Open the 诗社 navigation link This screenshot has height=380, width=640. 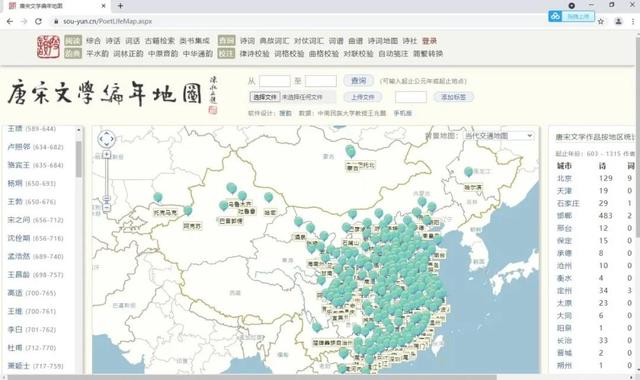pos(410,40)
